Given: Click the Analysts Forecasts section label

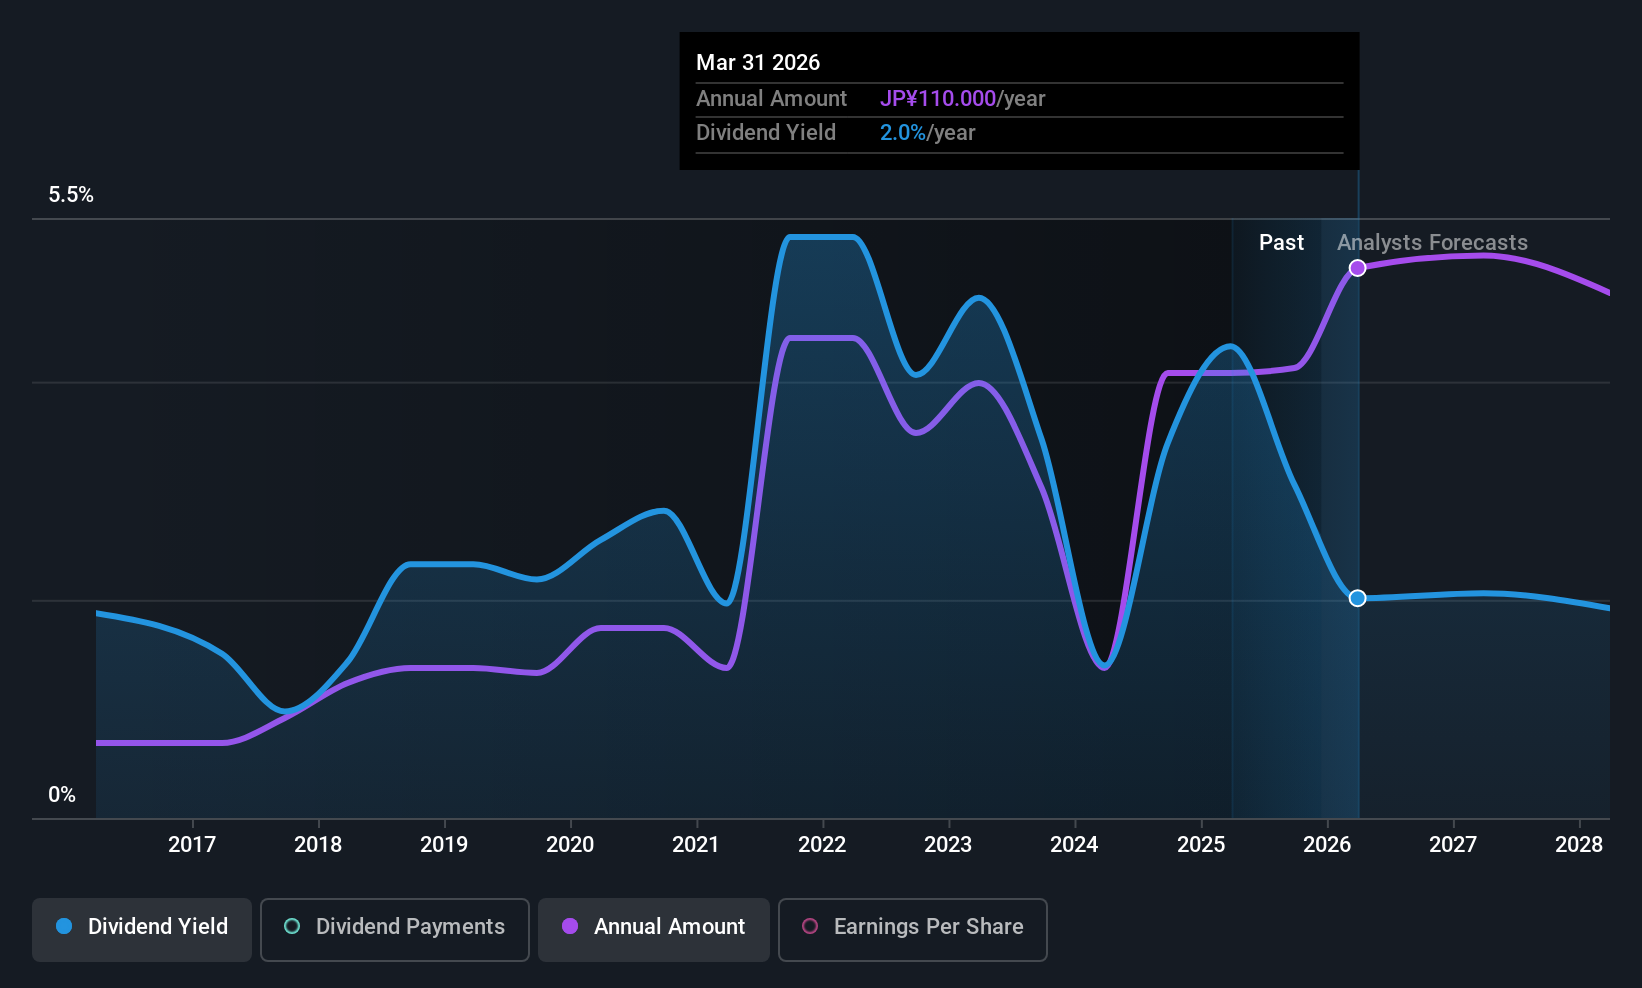Looking at the screenshot, I should tap(1432, 243).
